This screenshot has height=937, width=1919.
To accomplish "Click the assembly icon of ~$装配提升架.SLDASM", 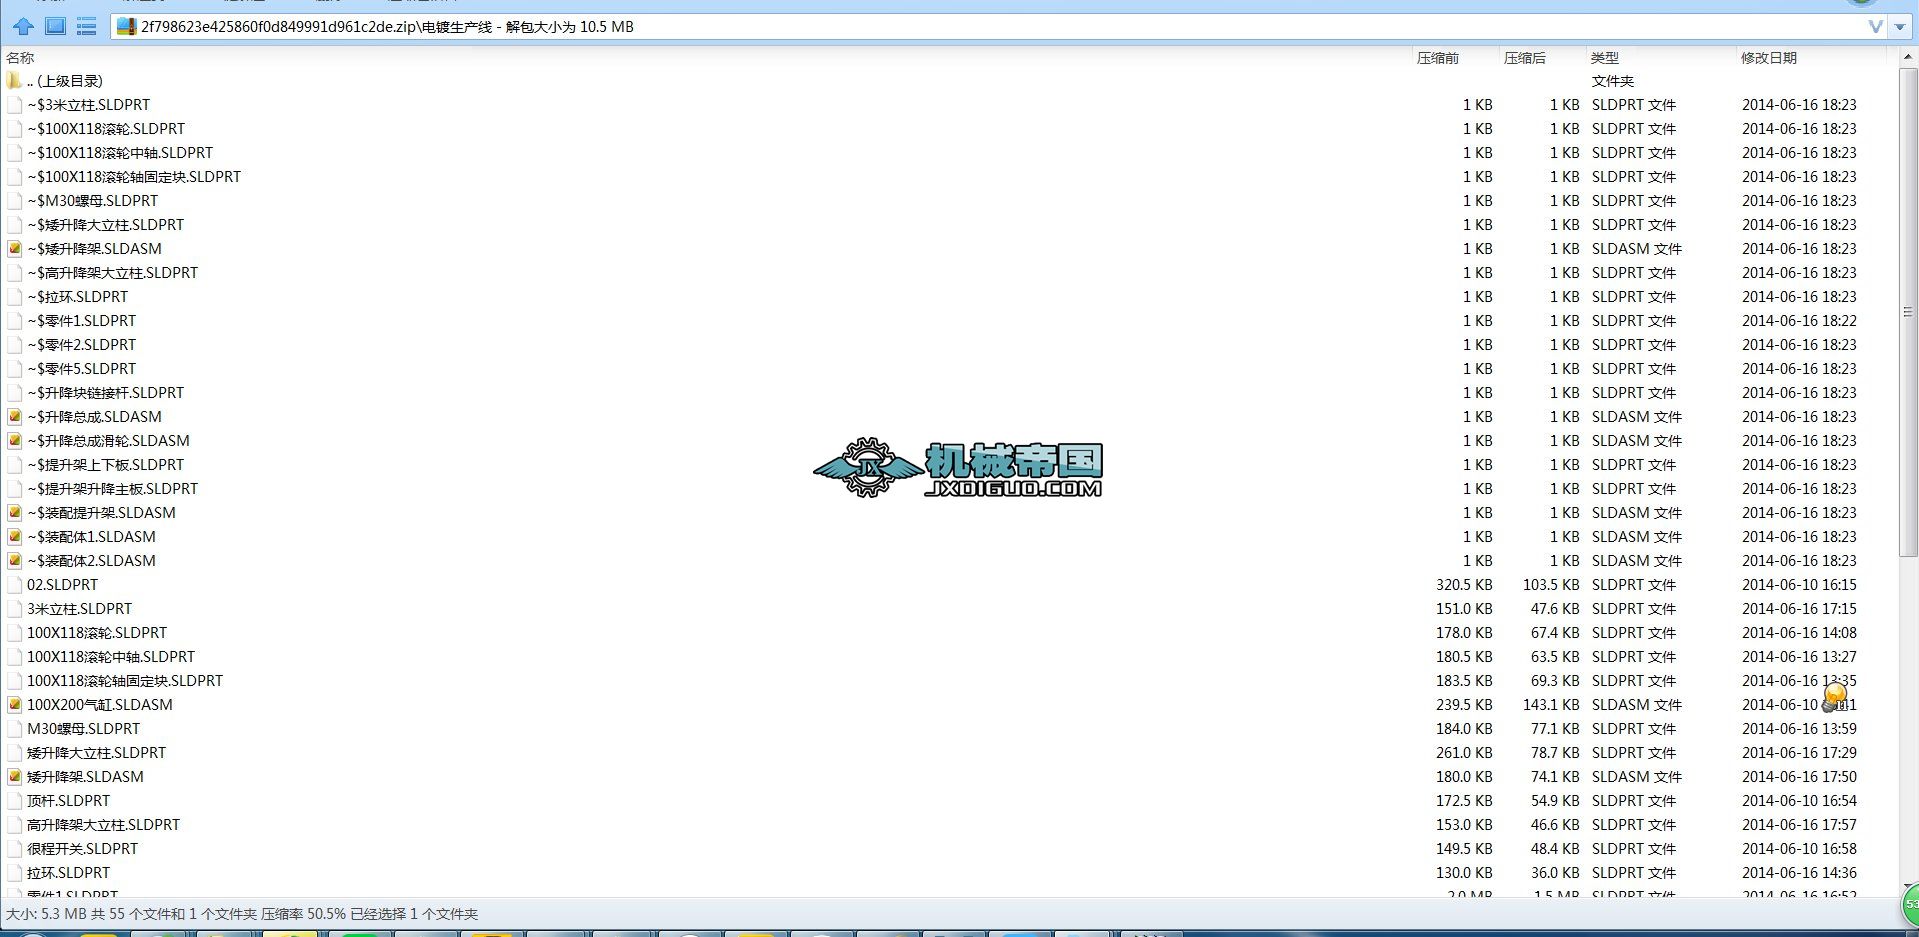I will [14, 513].
